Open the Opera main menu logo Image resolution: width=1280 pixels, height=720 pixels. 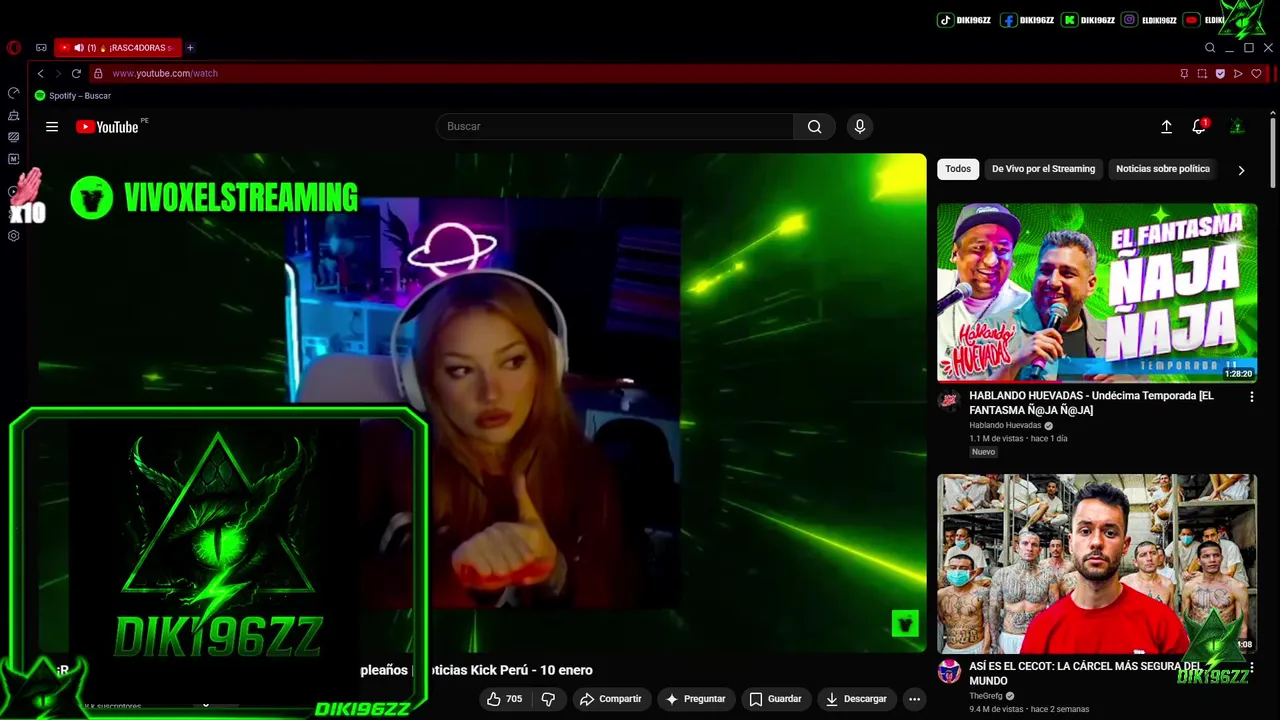(x=13, y=47)
